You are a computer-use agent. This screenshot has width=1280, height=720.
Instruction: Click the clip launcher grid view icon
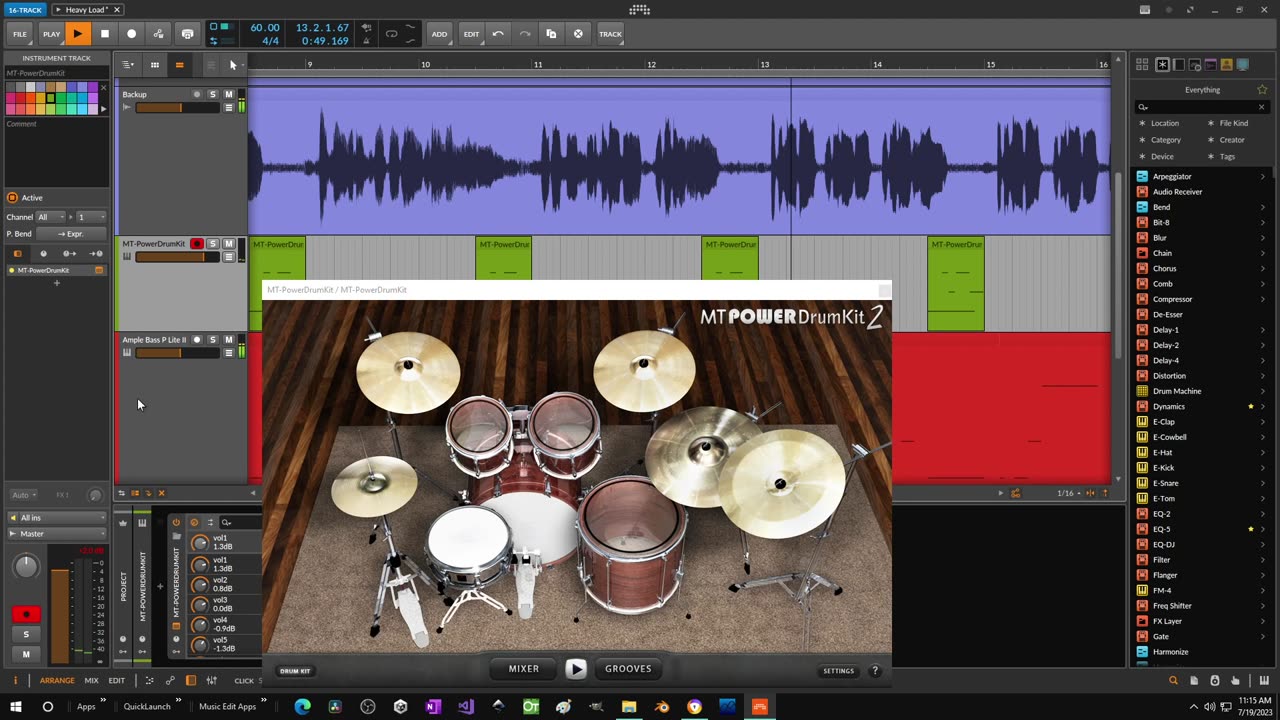154,65
